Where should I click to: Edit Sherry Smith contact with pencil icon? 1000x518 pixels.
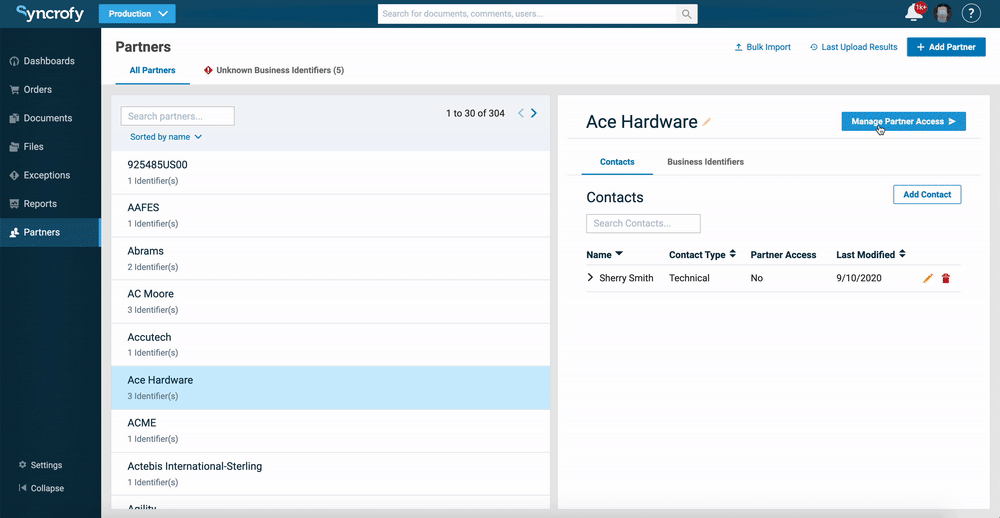point(928,278)
